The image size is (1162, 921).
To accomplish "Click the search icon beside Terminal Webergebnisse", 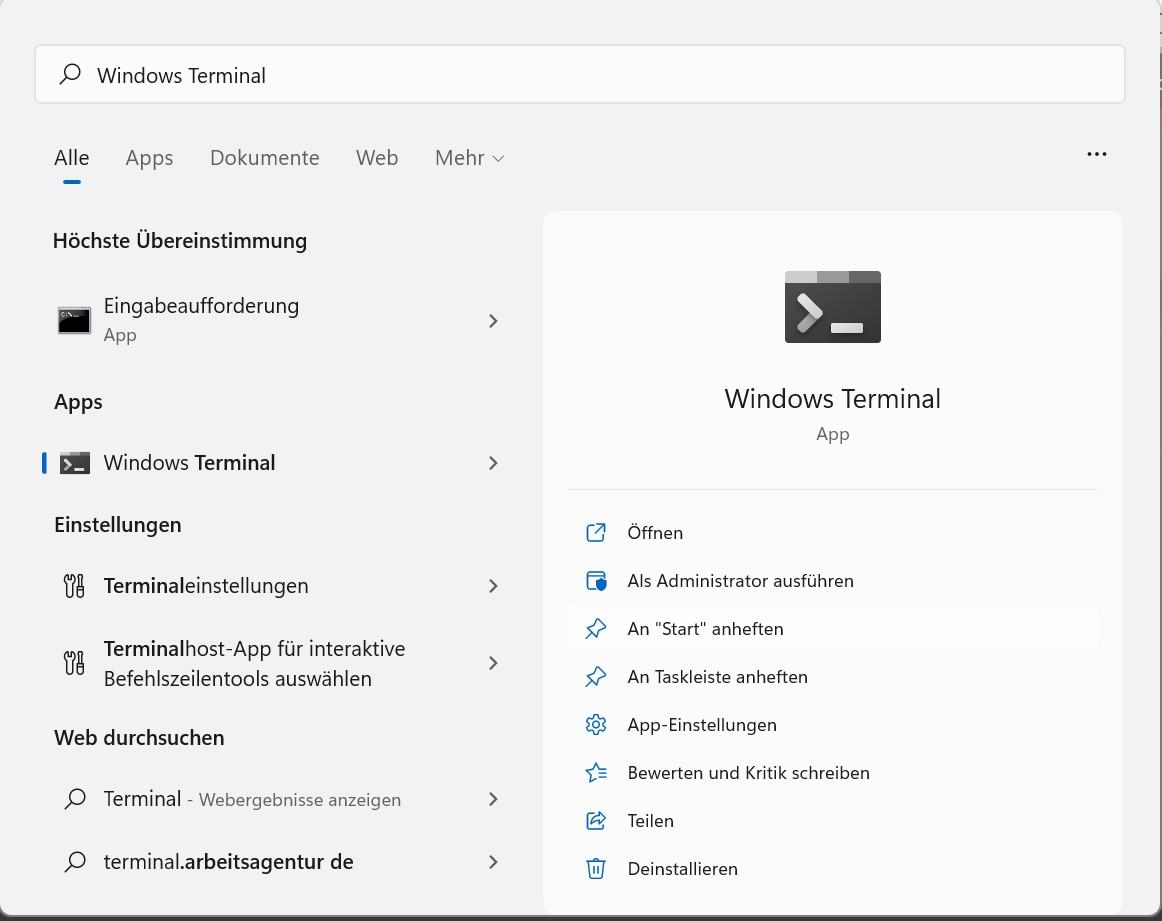I will tap(75, 799).
